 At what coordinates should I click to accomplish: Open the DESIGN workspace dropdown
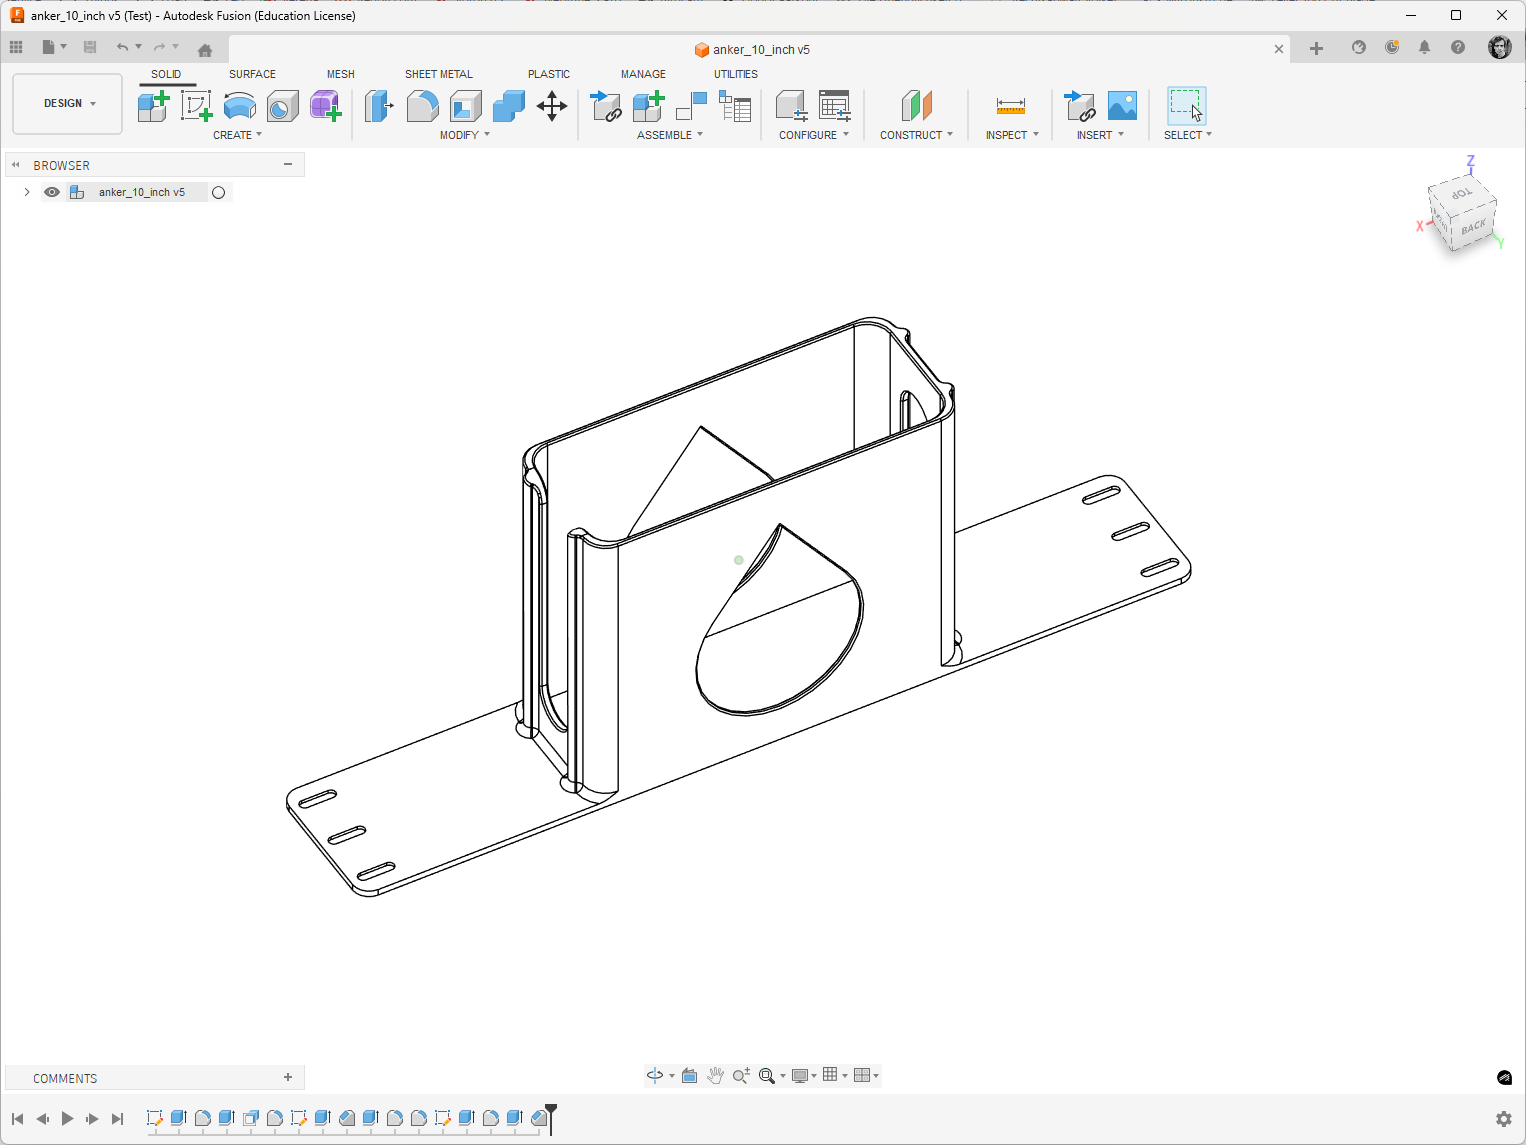[68, 103]
